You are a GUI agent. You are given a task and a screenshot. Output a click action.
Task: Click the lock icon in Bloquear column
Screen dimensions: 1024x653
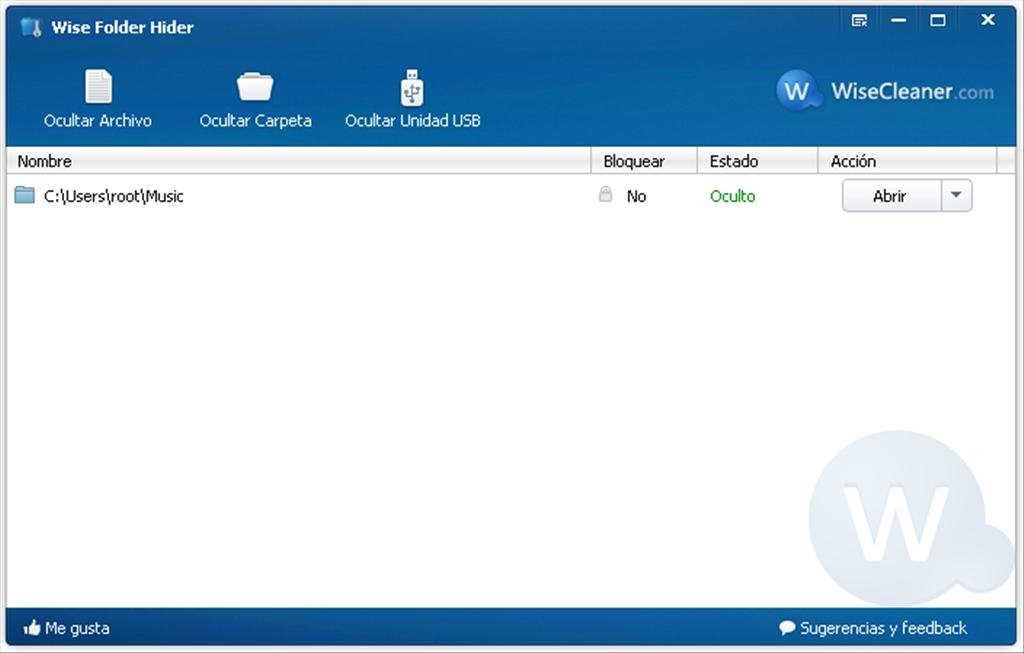605,195
